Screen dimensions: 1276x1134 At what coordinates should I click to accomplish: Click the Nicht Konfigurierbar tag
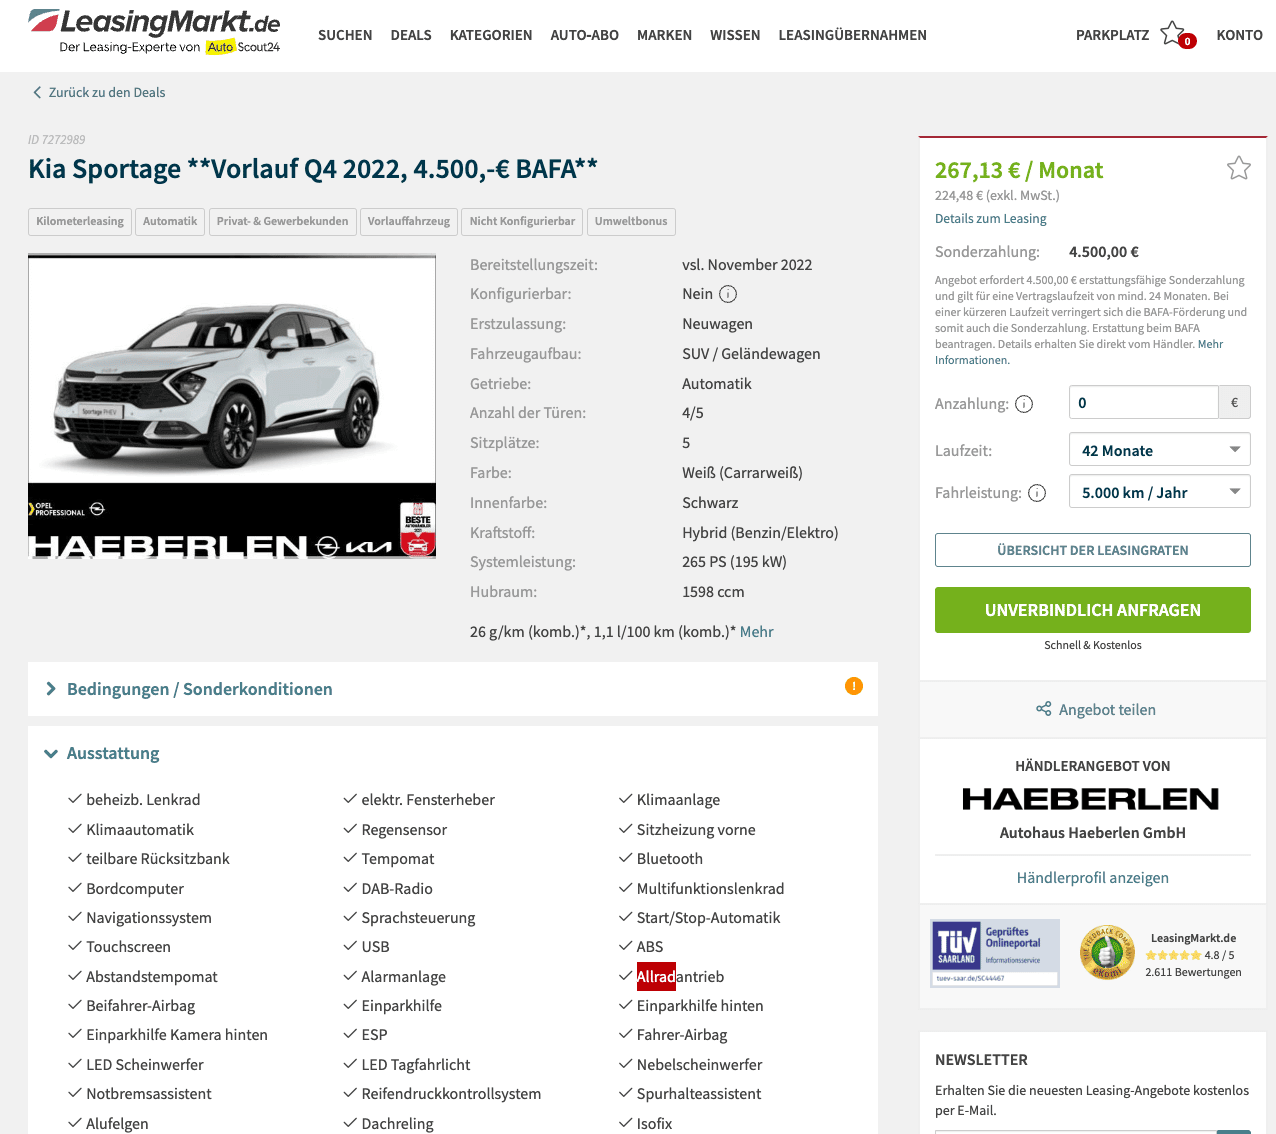pos(522,221)
